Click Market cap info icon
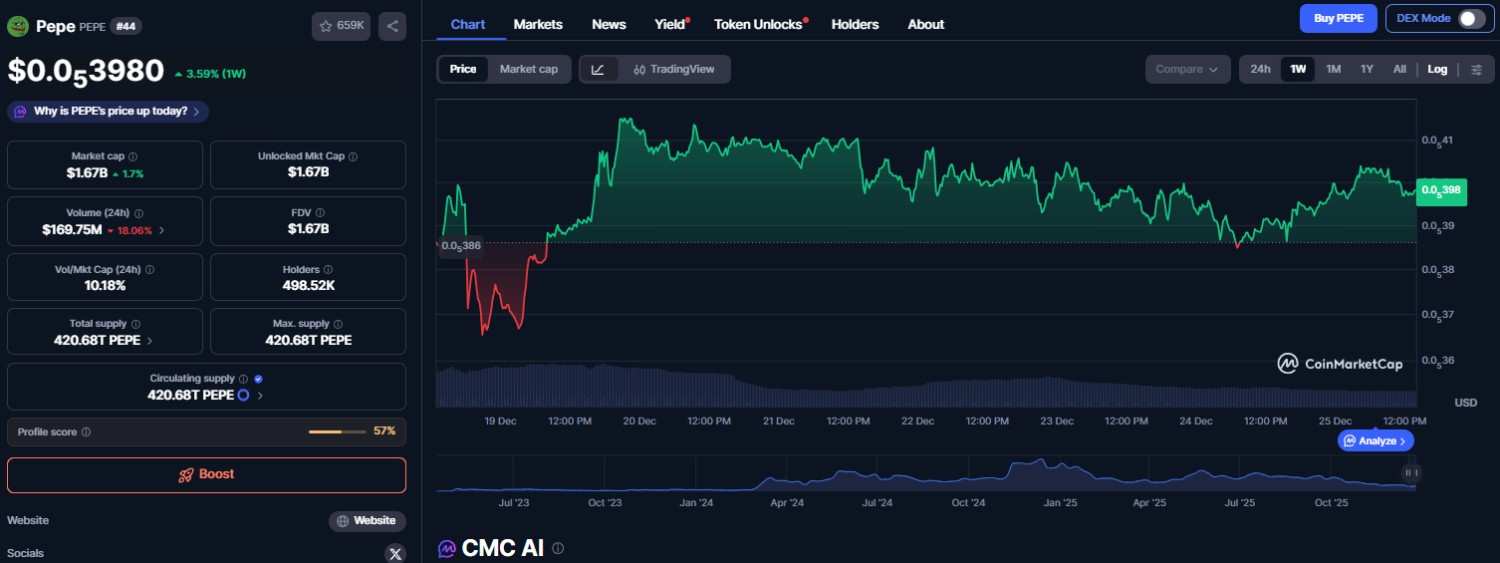Image resolution: width=1500 pixels, height=563 pixels. click(133, 157)
